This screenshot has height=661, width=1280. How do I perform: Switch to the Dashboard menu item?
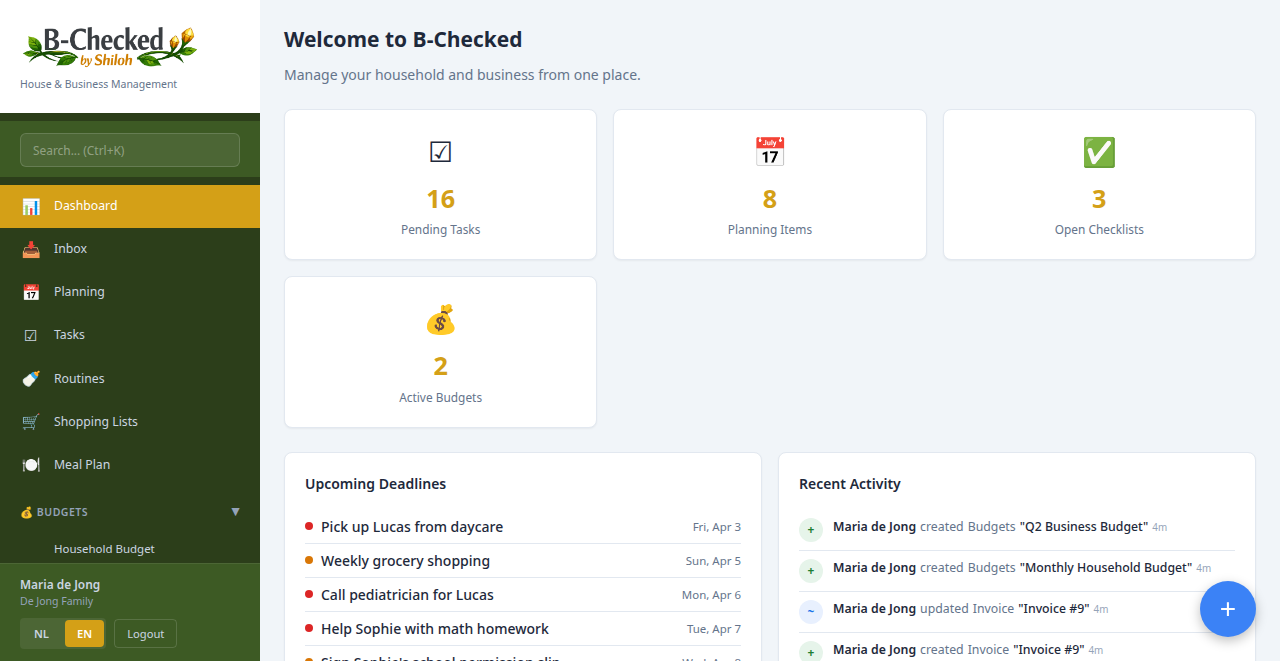(85, 205)
